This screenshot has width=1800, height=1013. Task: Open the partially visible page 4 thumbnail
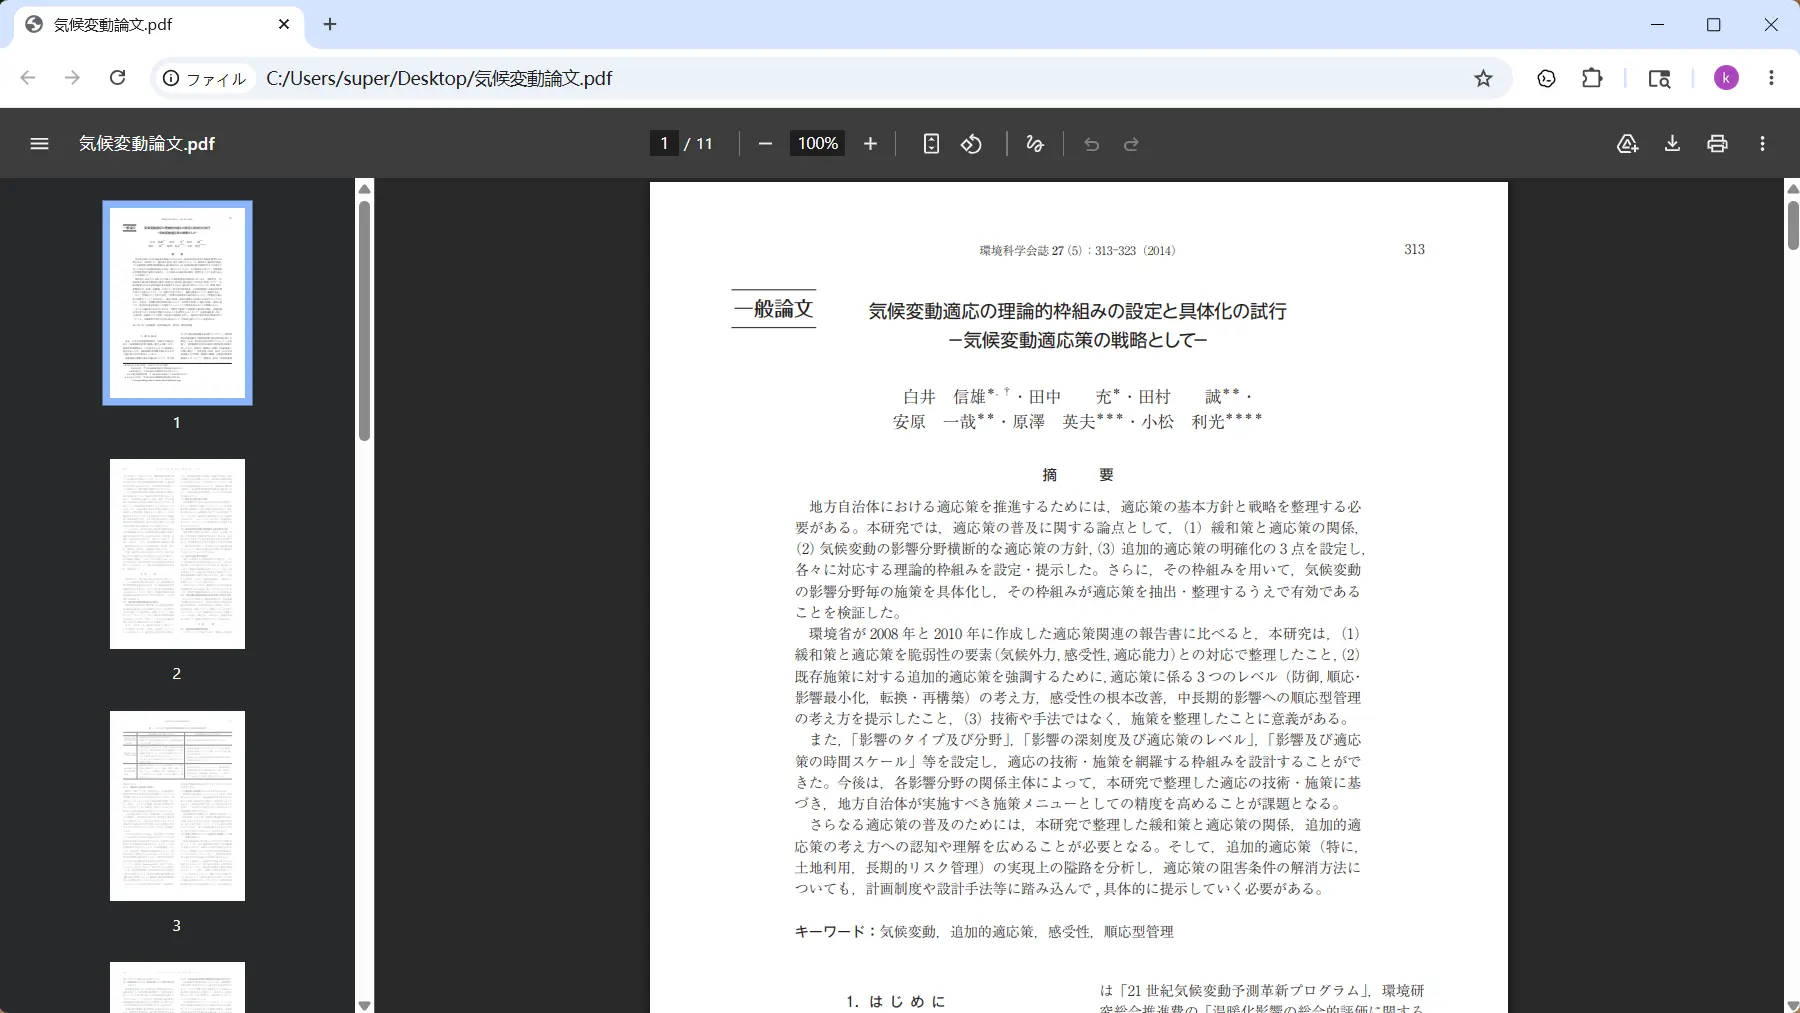coord(177,988)
